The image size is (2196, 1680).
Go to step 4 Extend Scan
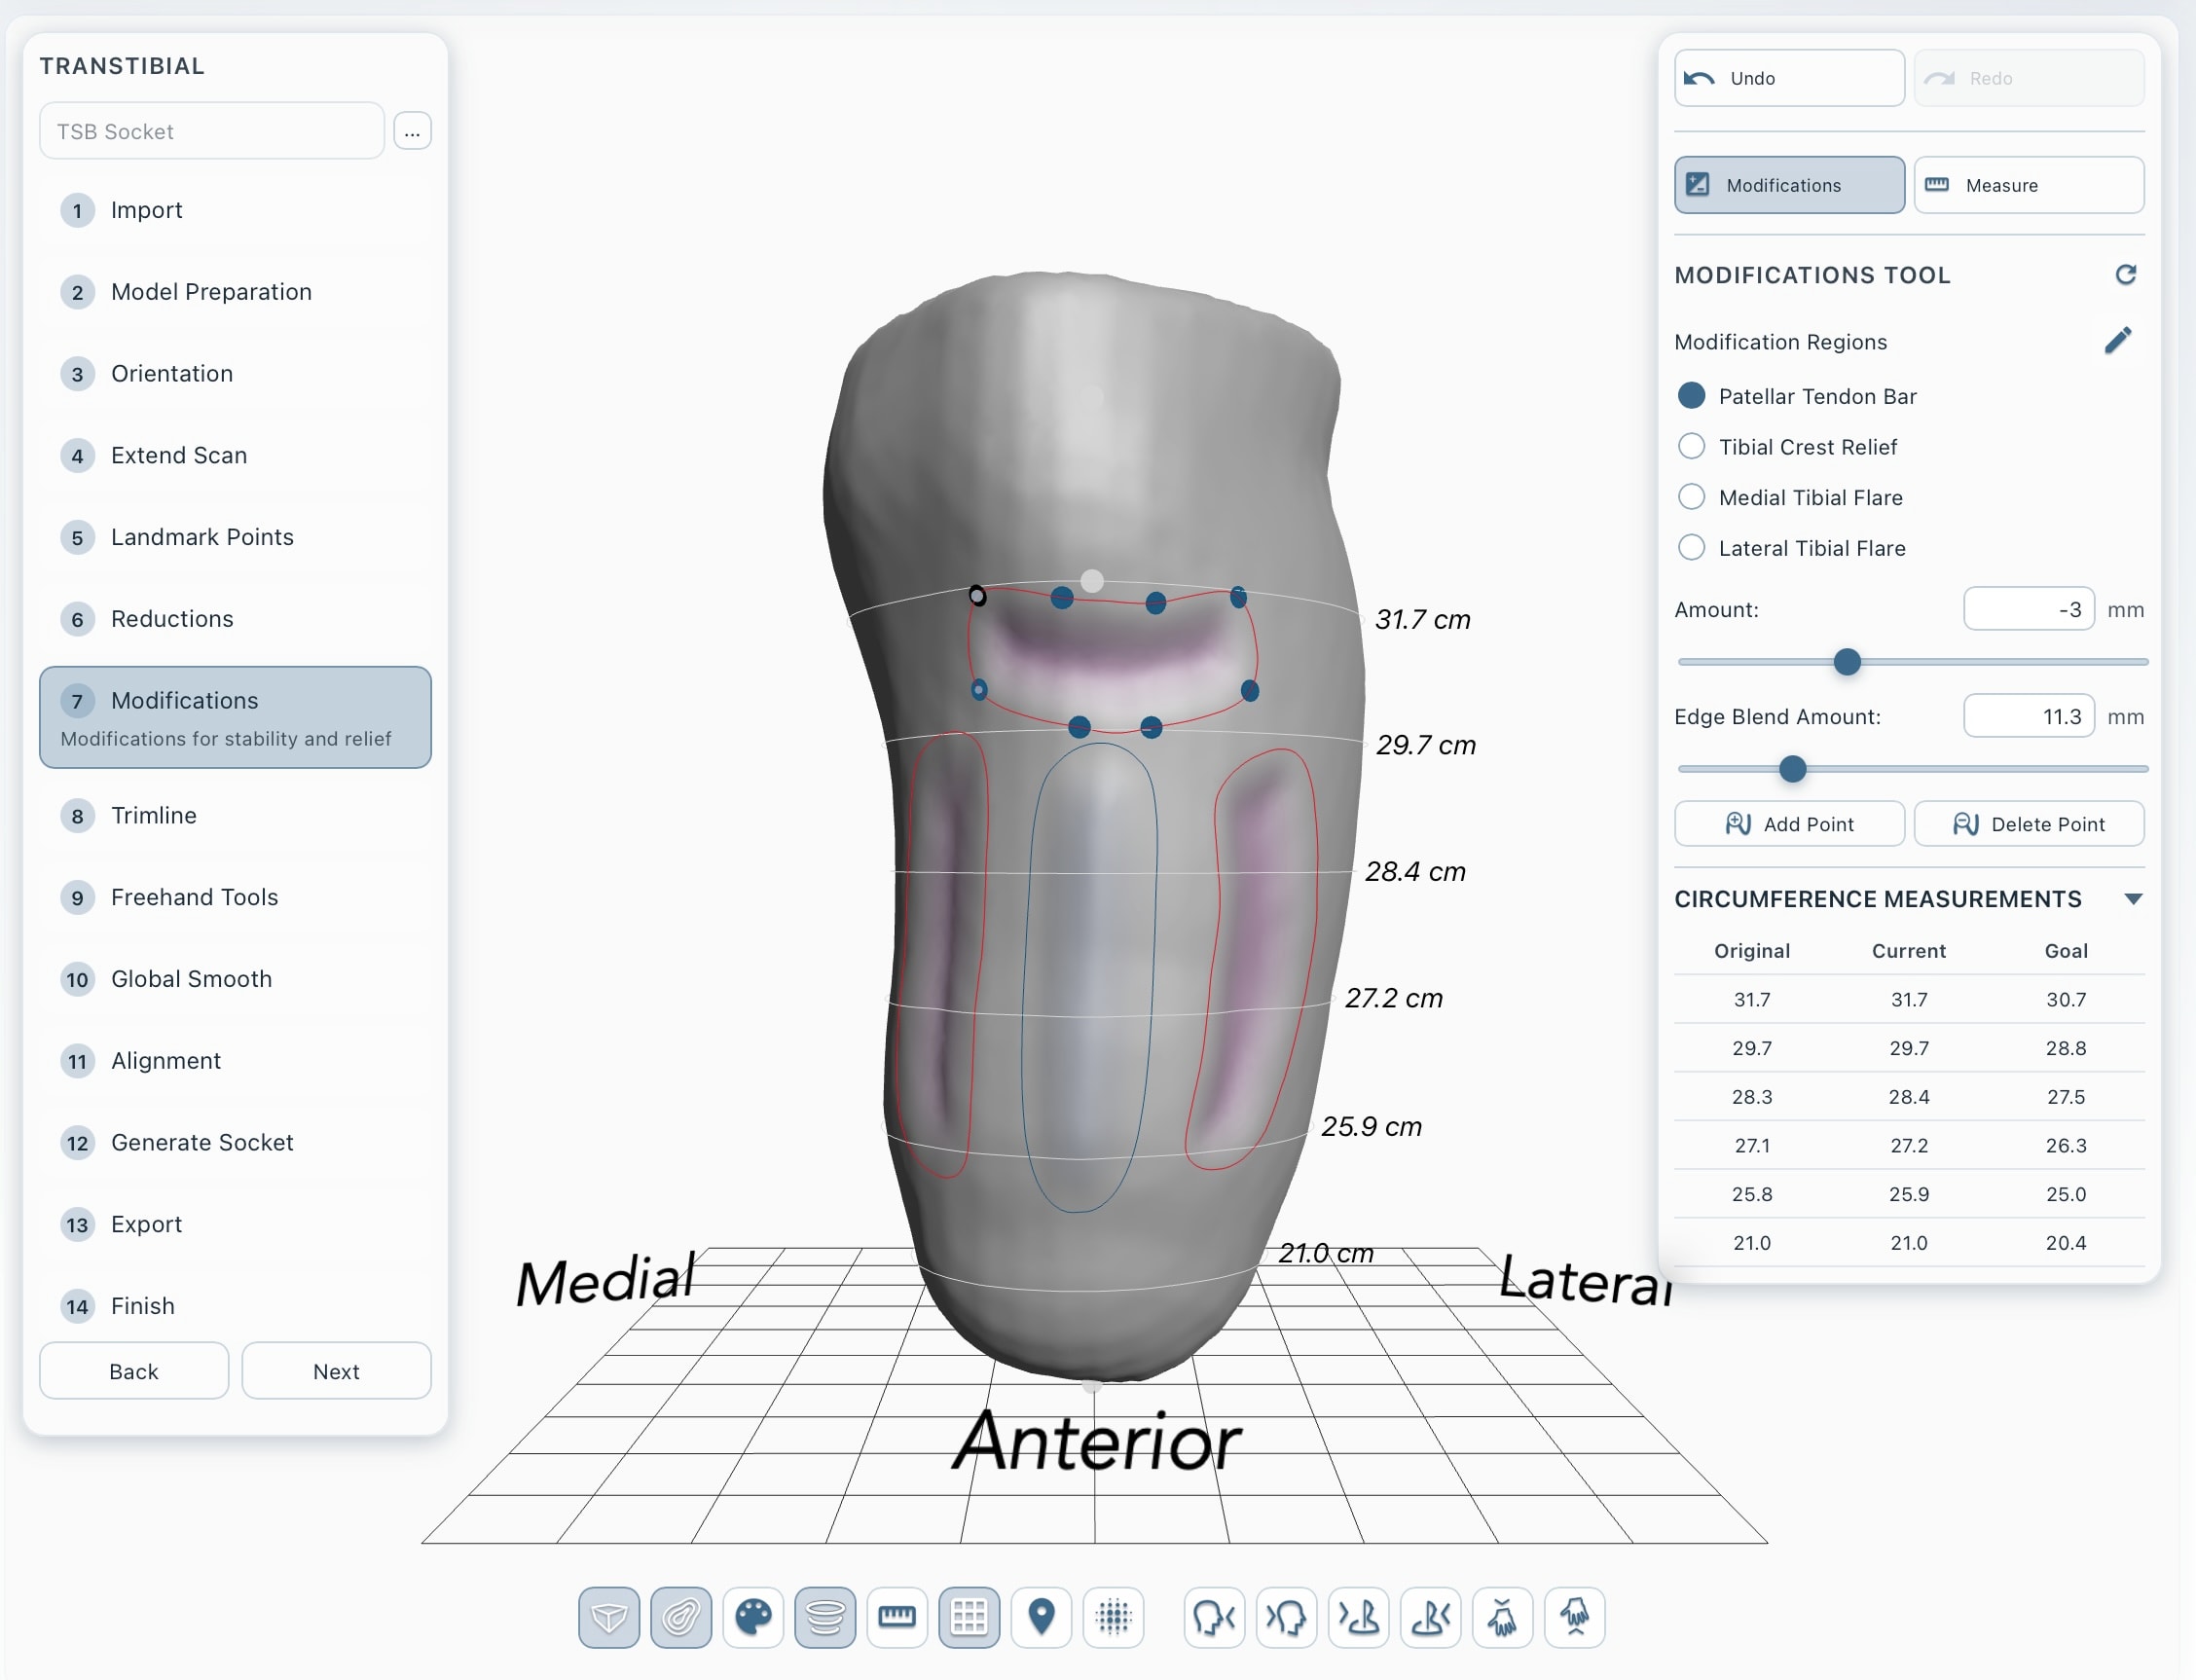(x=235, y=456)
